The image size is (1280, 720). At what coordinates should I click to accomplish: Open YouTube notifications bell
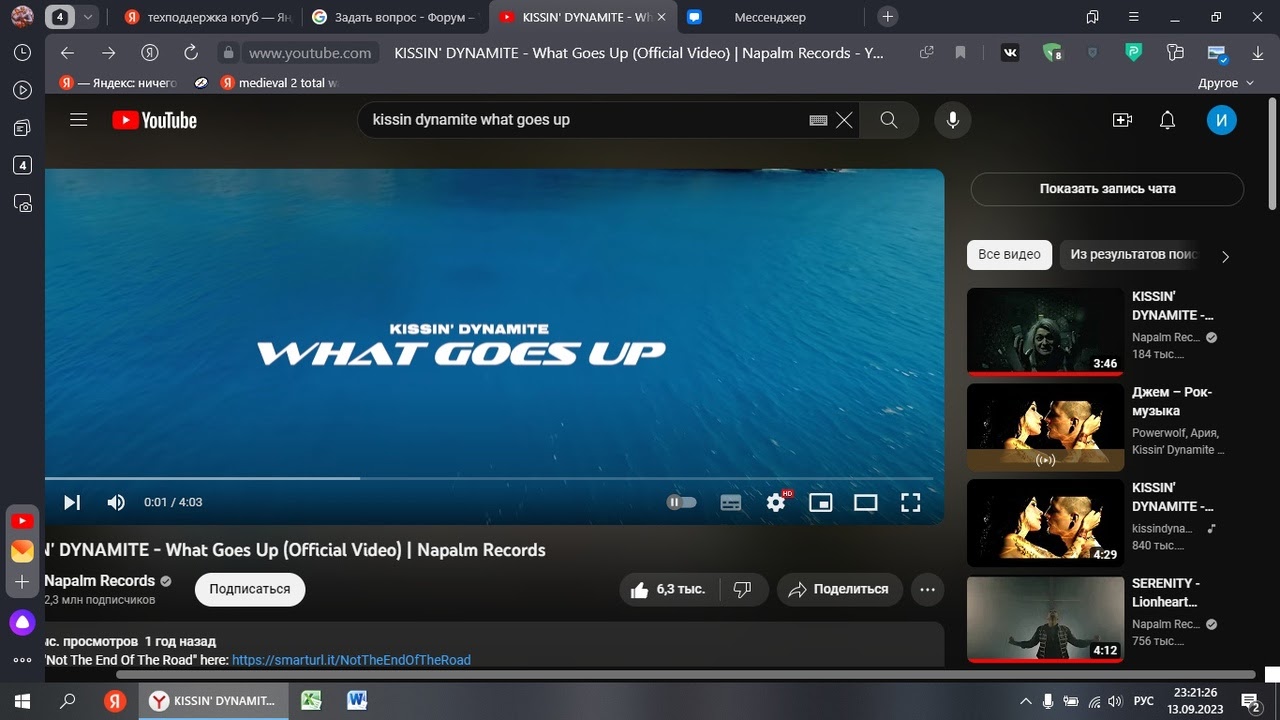[x=1167, y=120]
